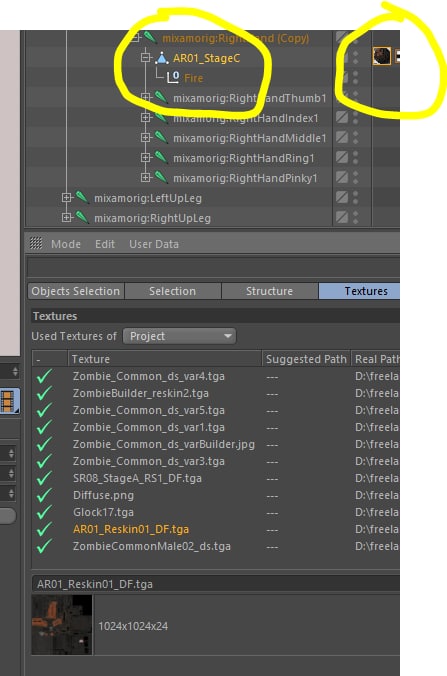The image size is (447, 676).
Task: Toggle visibility dots of mixamorig:RightHandPinky1
Action: [355, 177]
